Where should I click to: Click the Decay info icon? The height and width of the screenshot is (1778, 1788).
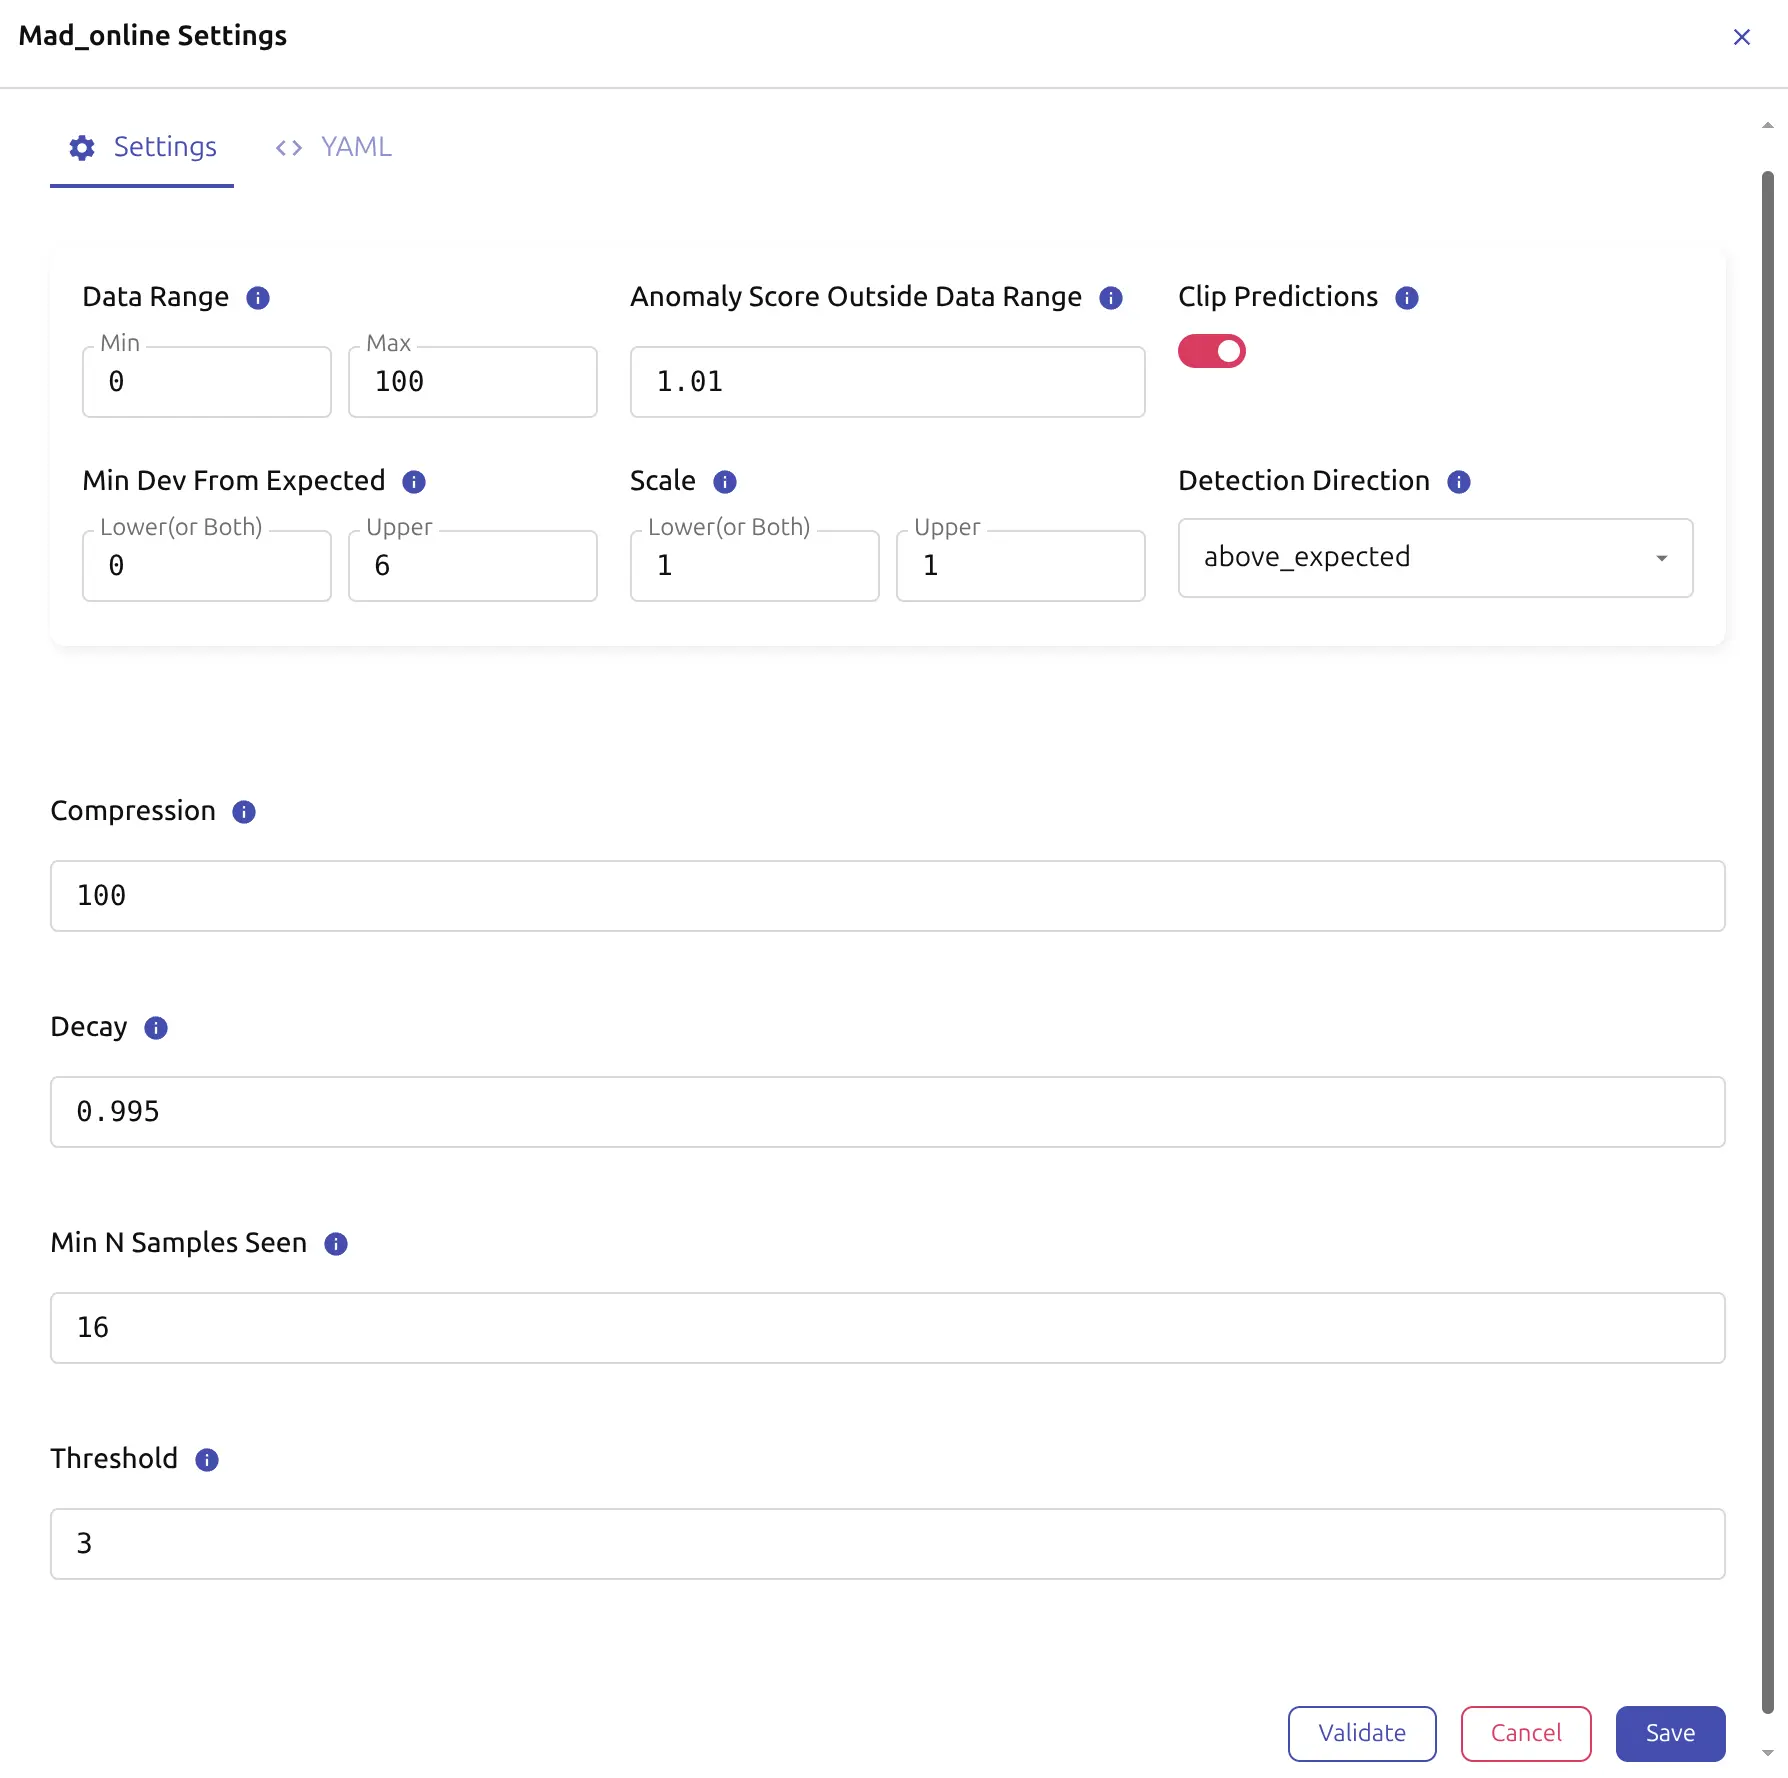(x=155, y=1028)
